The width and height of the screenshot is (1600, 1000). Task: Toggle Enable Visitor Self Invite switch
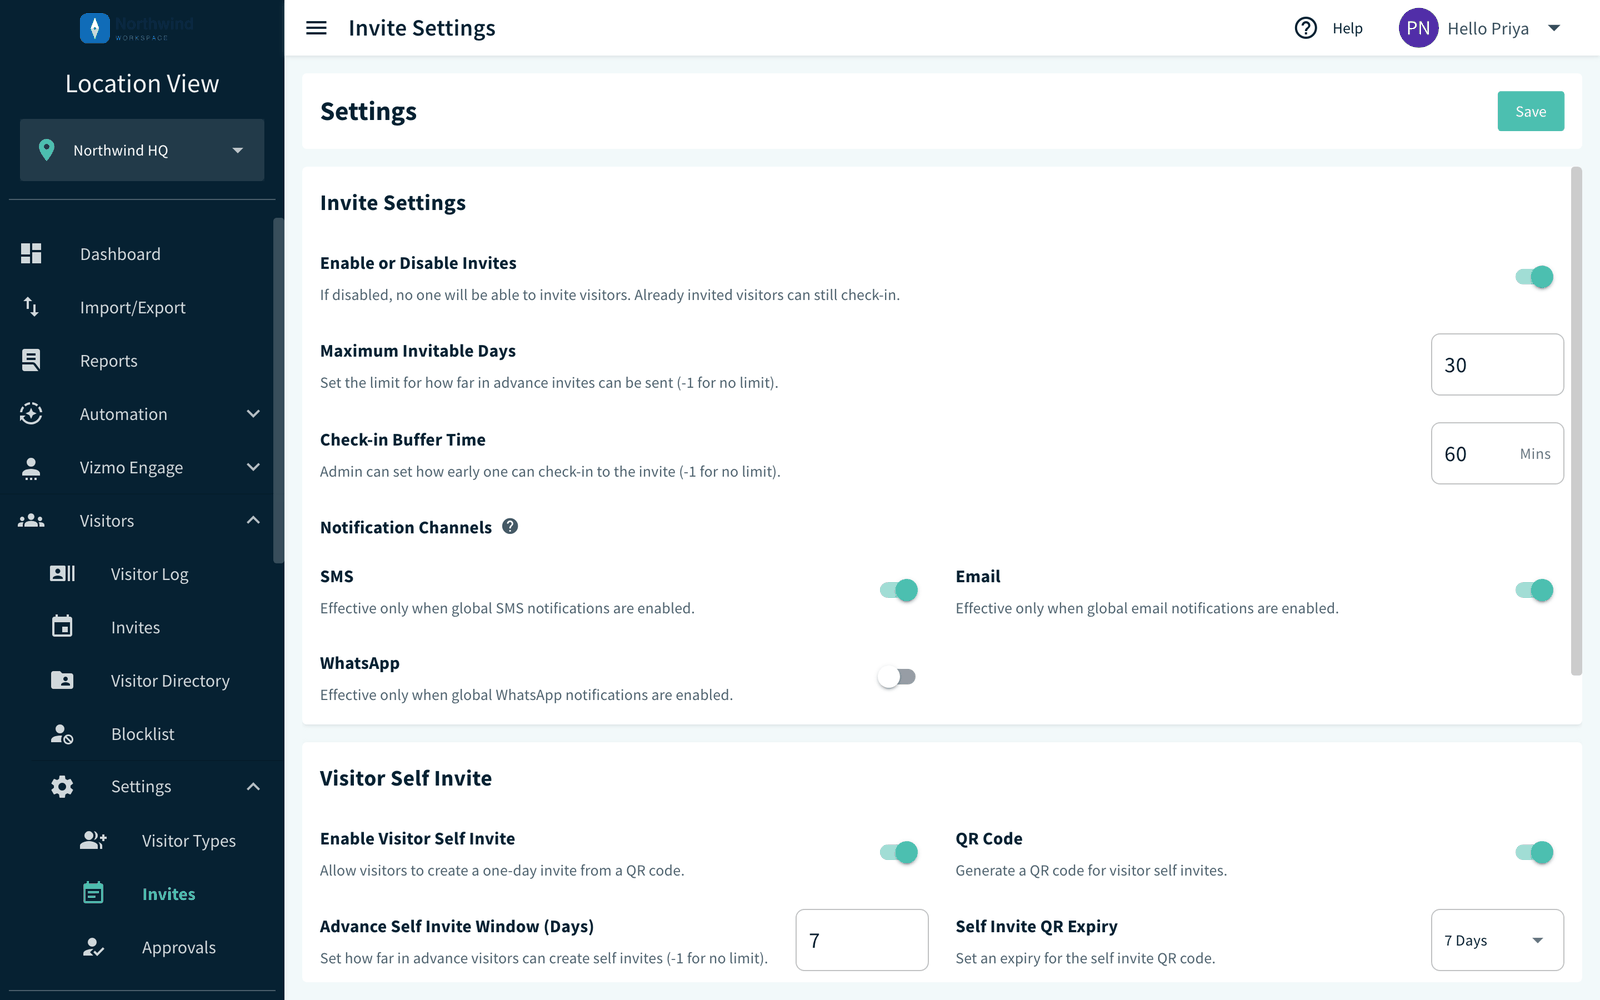898,852
